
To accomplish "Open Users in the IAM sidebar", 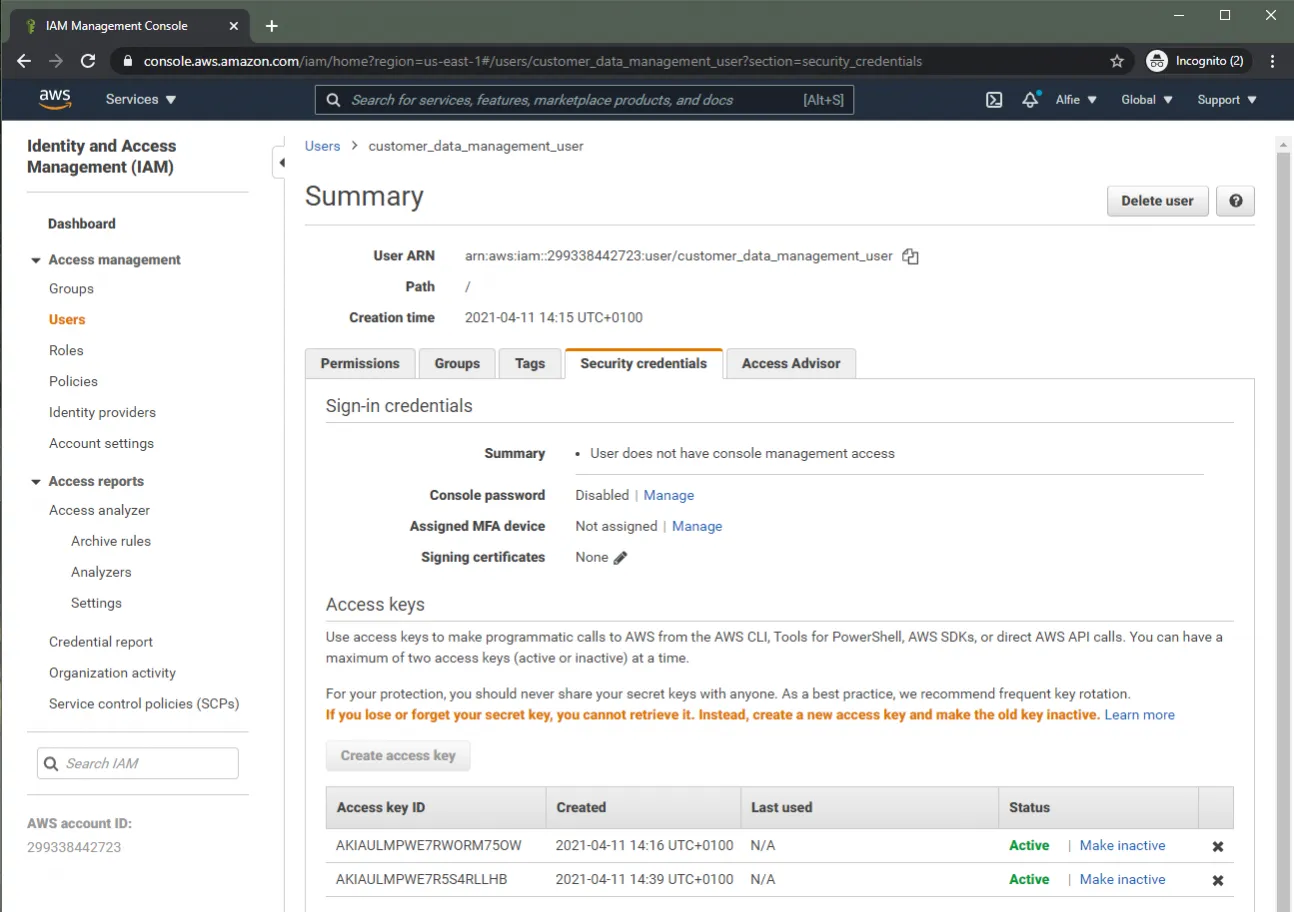I will [x=67, y=320].
